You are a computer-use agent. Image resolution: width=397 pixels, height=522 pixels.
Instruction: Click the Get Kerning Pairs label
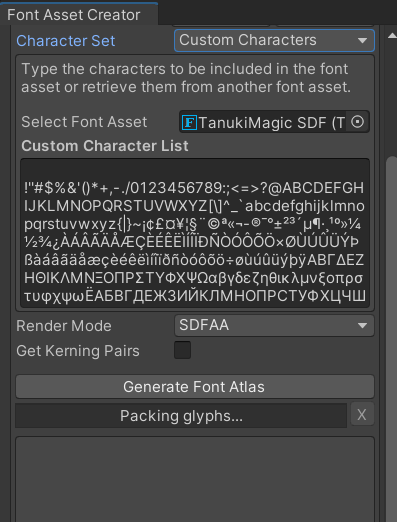(x=78, y=351)
